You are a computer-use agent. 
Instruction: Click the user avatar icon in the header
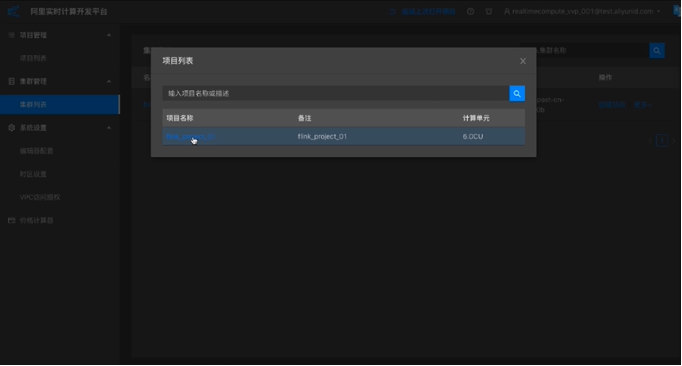(x=507, y=12)
